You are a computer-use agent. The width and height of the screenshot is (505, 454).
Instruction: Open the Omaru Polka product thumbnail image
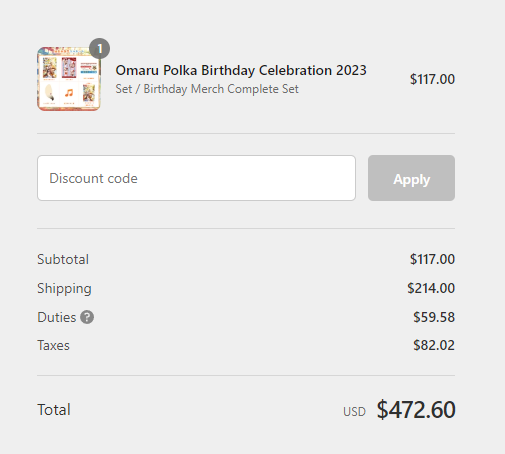point(69,79)
